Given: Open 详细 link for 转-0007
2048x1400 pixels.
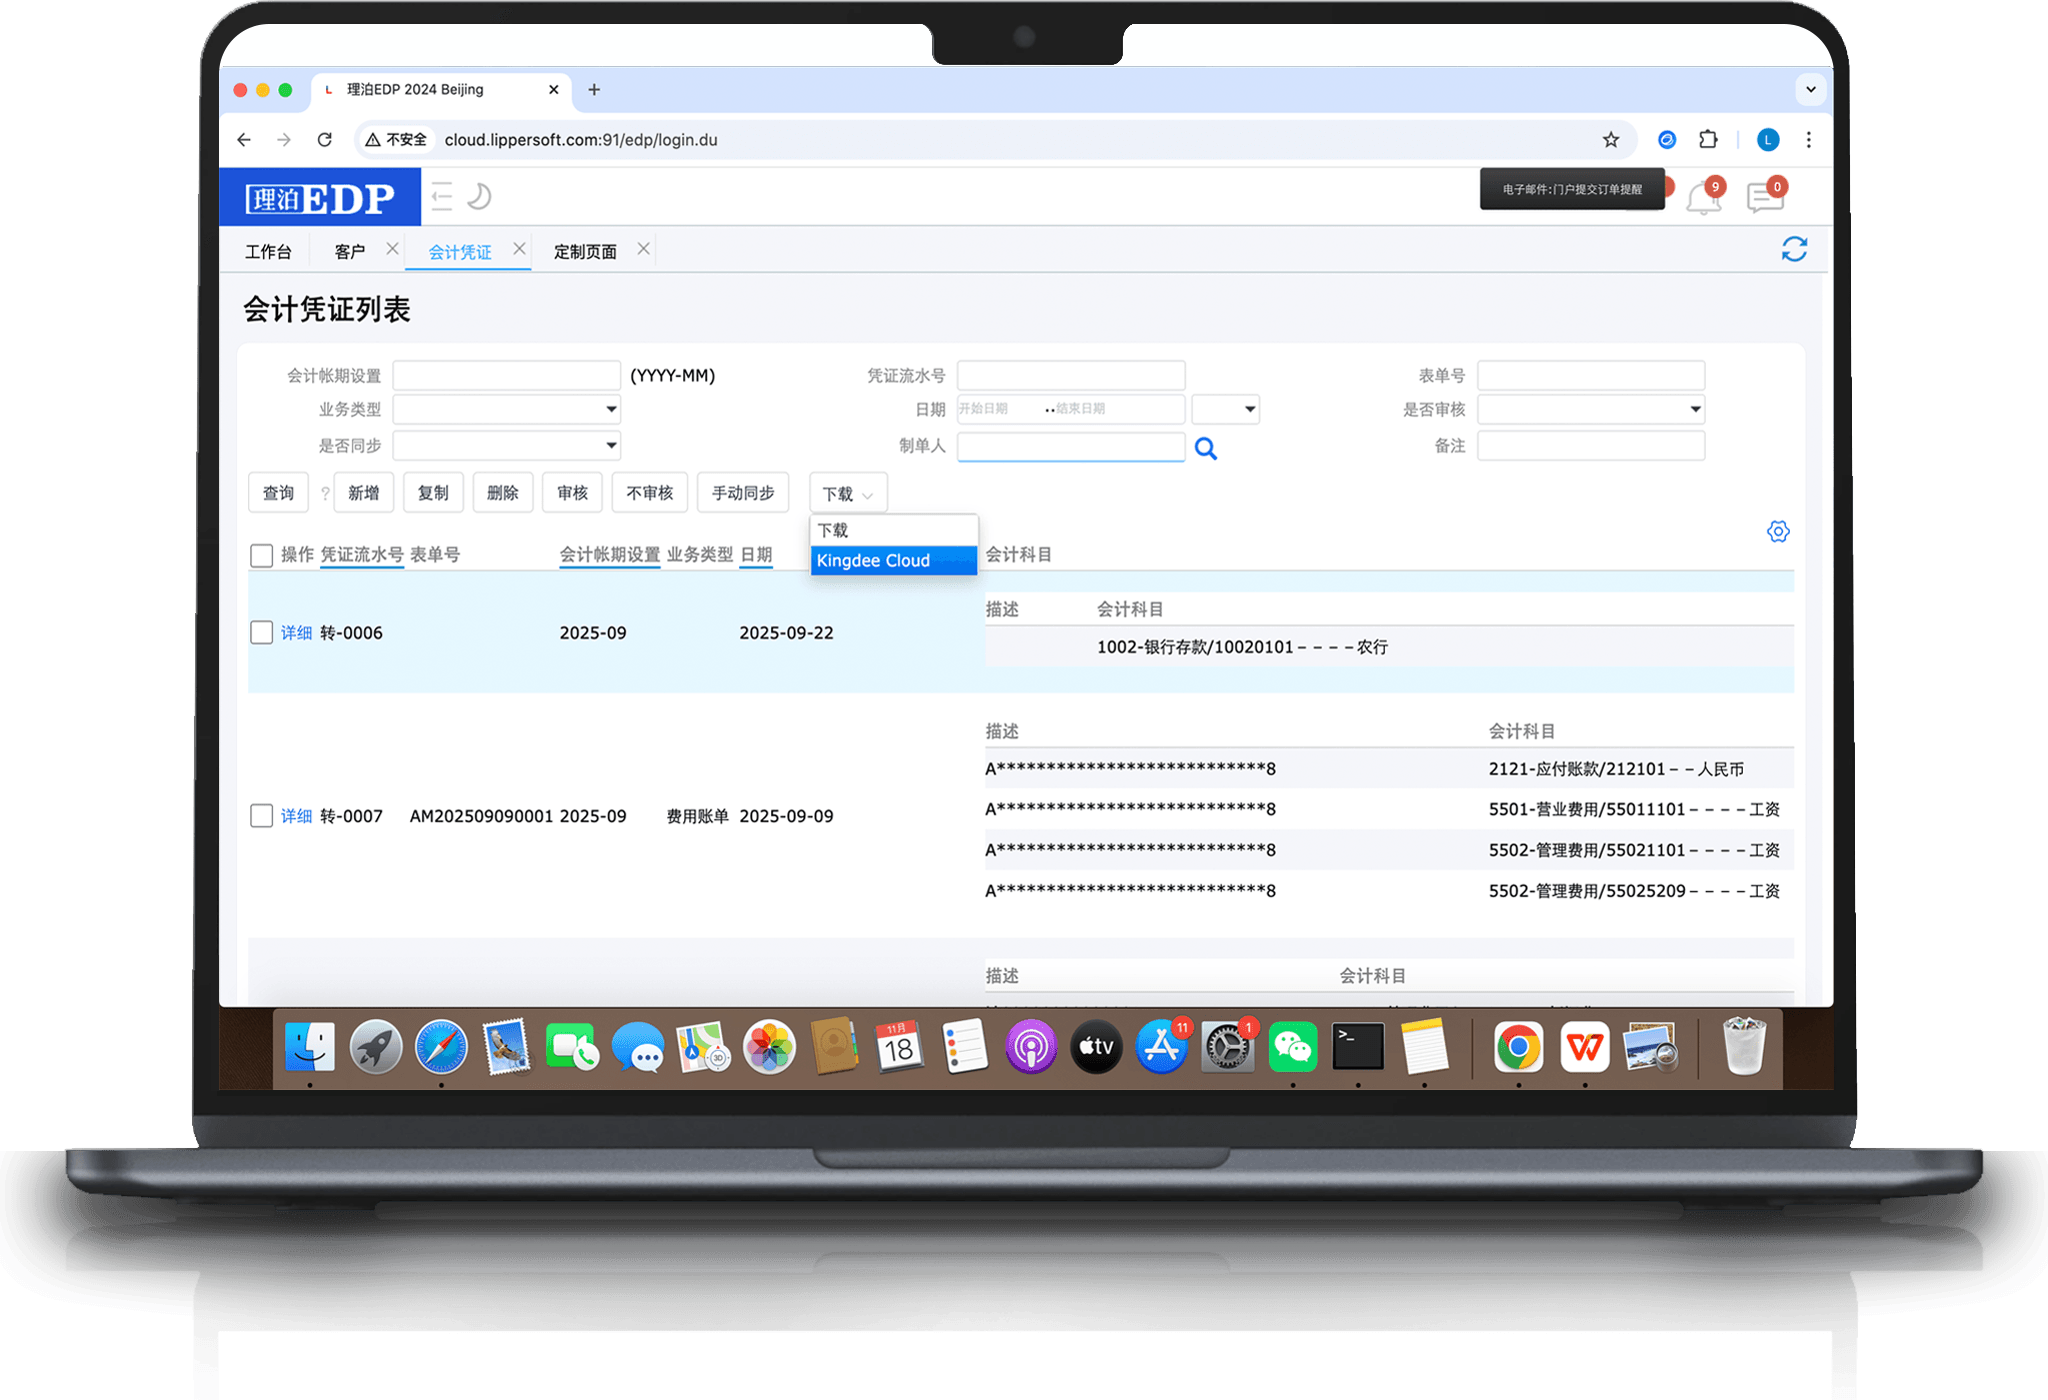Looking at the screenshot, I should [296, 816].
